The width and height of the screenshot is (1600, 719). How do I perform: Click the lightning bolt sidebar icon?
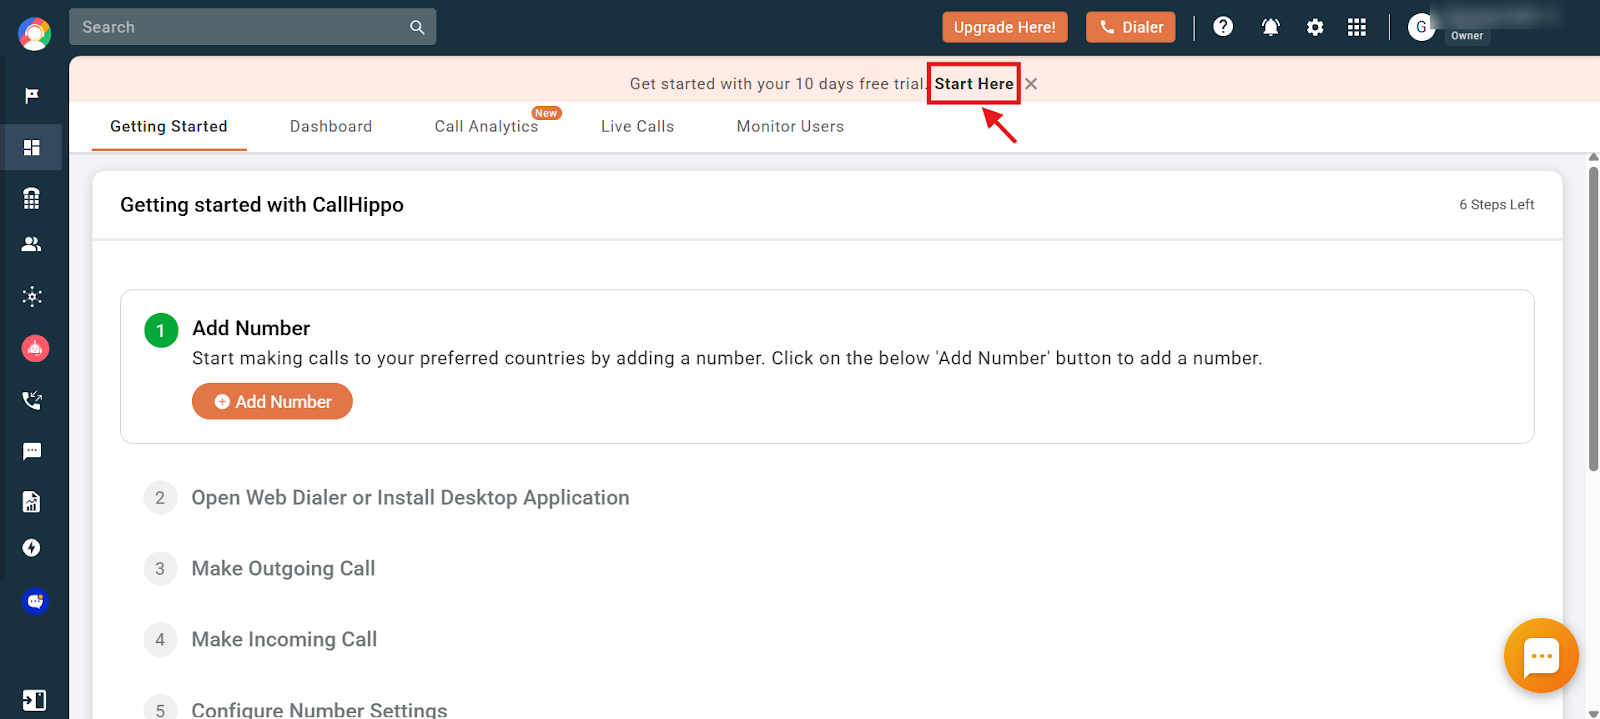click(x=32, y=548)
